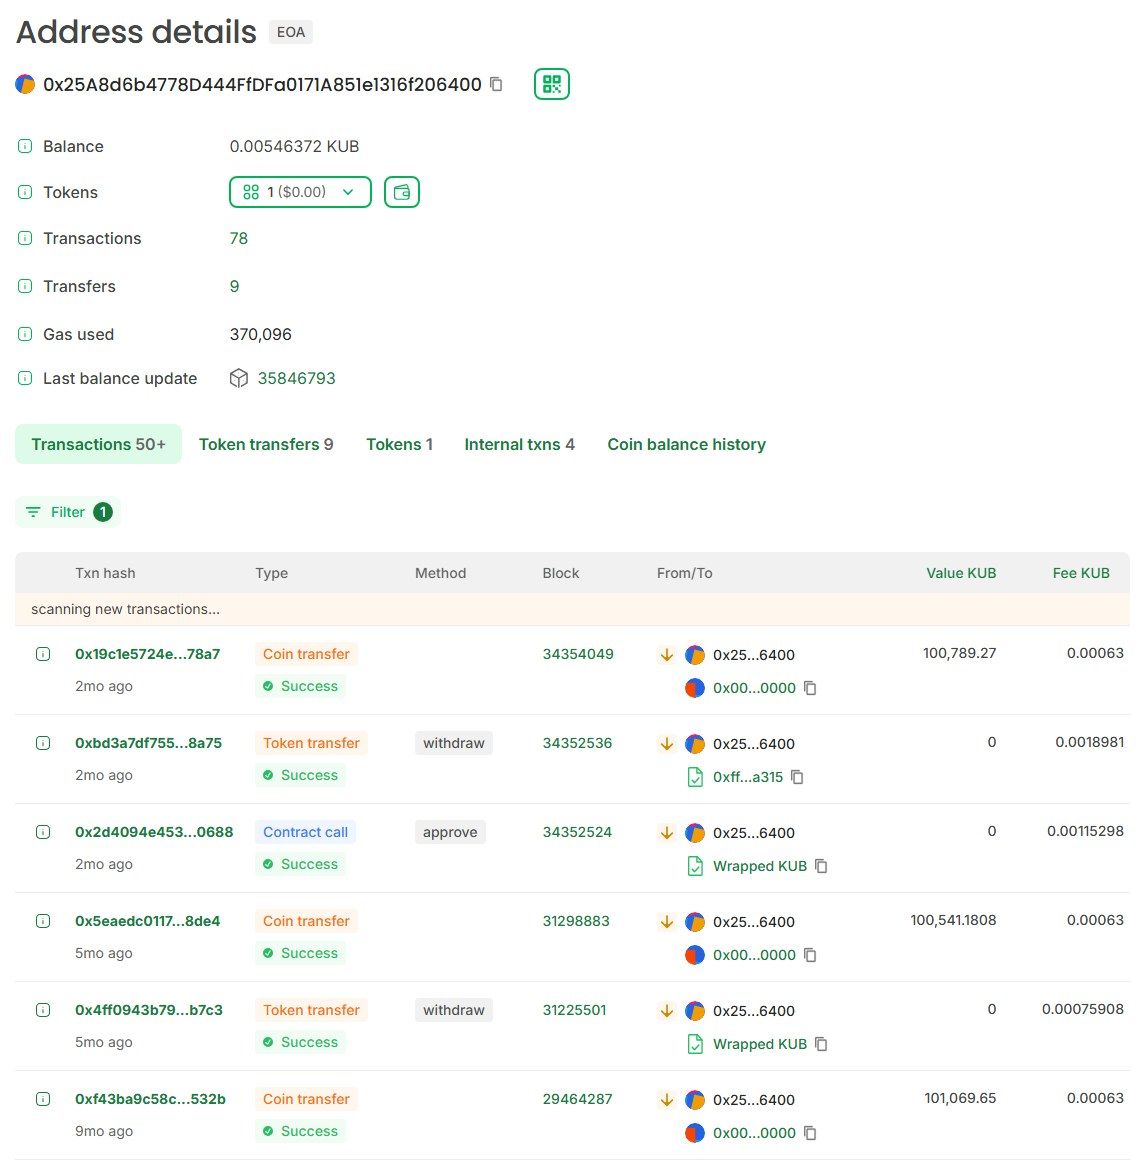Open block 31225501
The height and width of the screenshot is (1165, 1143).
pyautogui.click(x=574, y=1010)
